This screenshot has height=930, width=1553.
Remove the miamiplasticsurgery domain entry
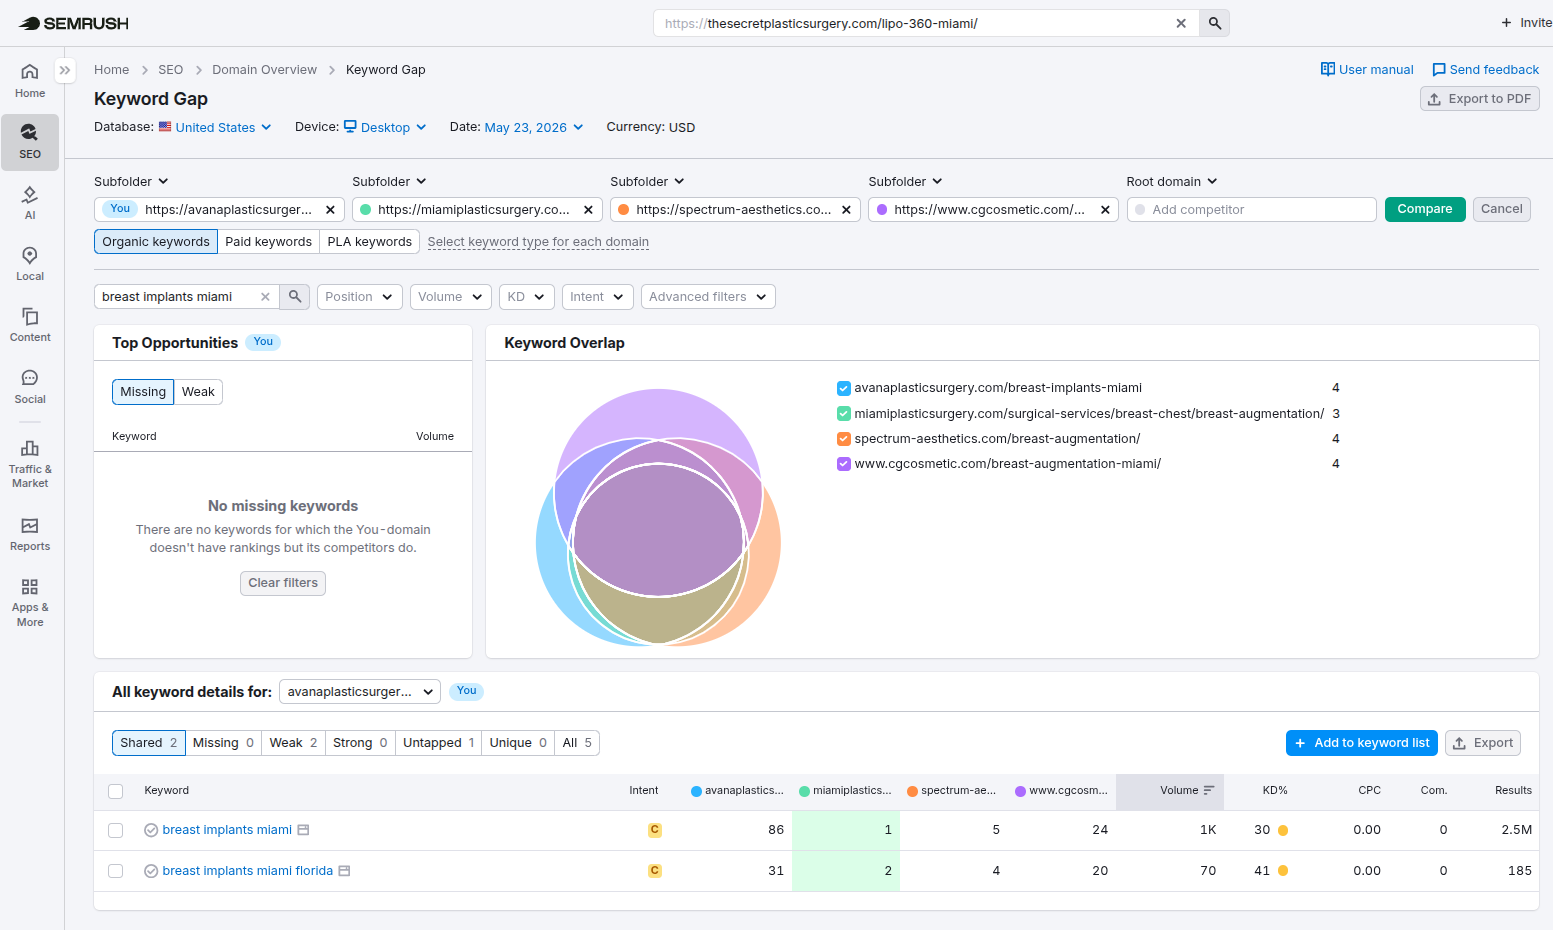coord(588,210)
